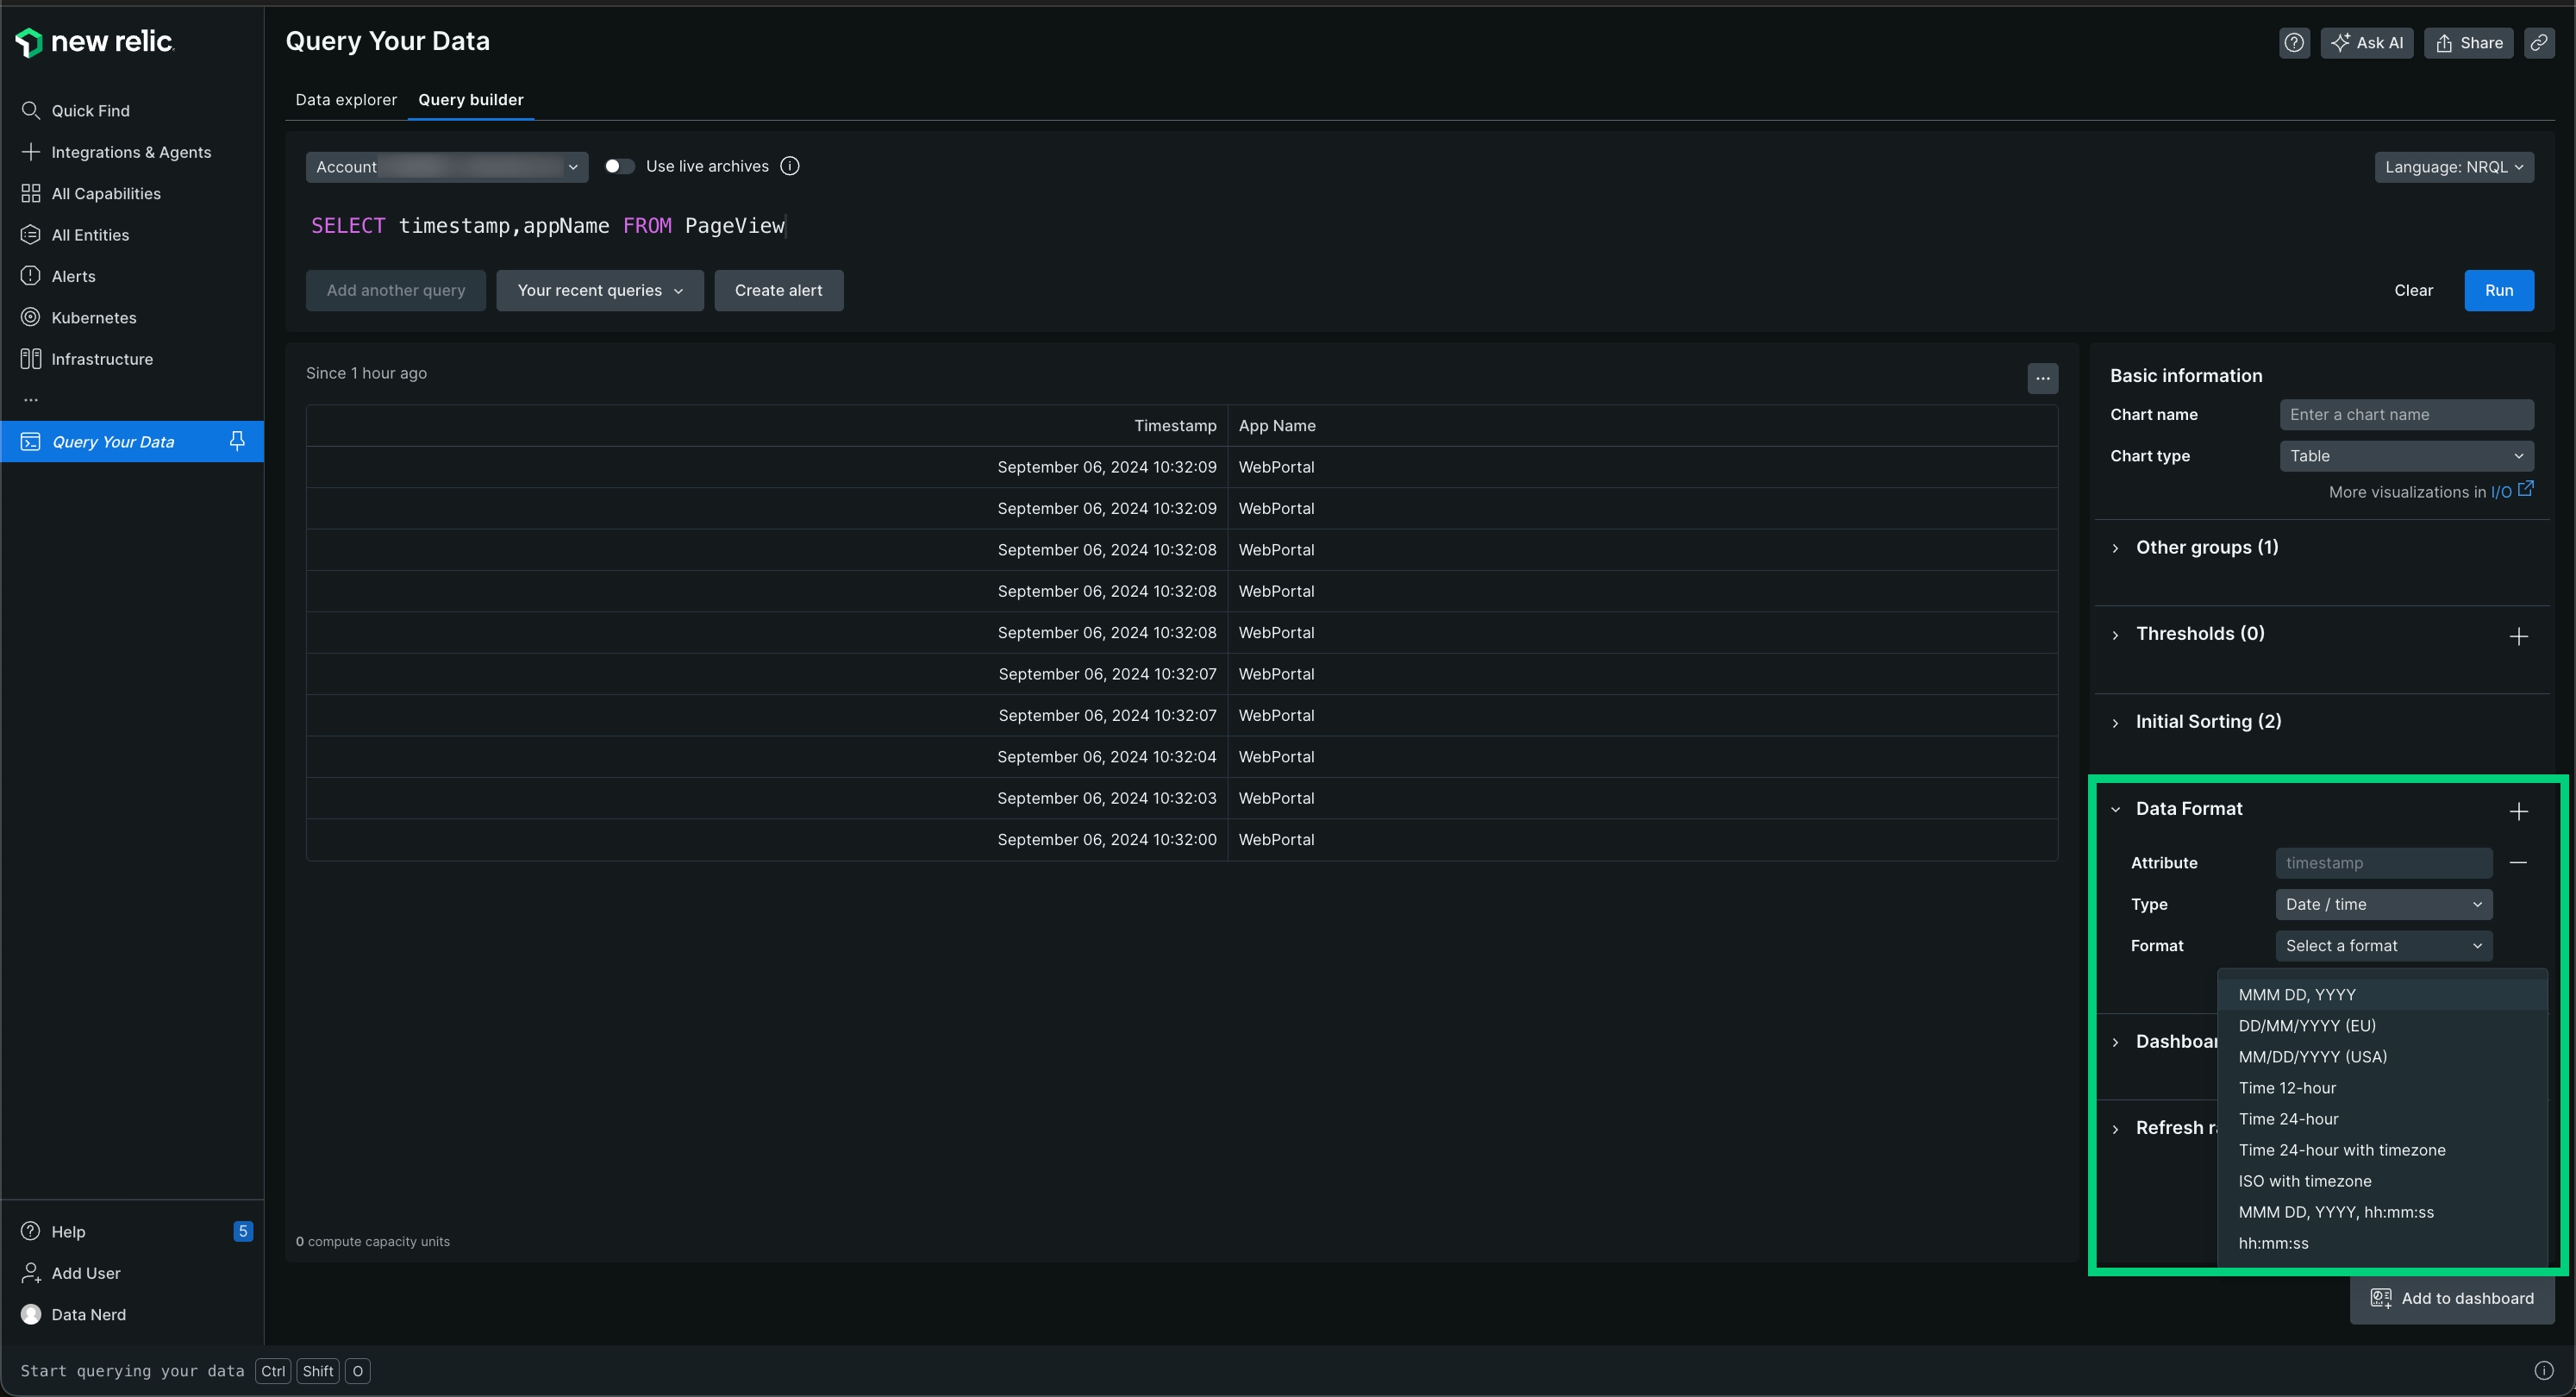
Task: Copy permalink via link icon
Action: (x=2538, y=43)
